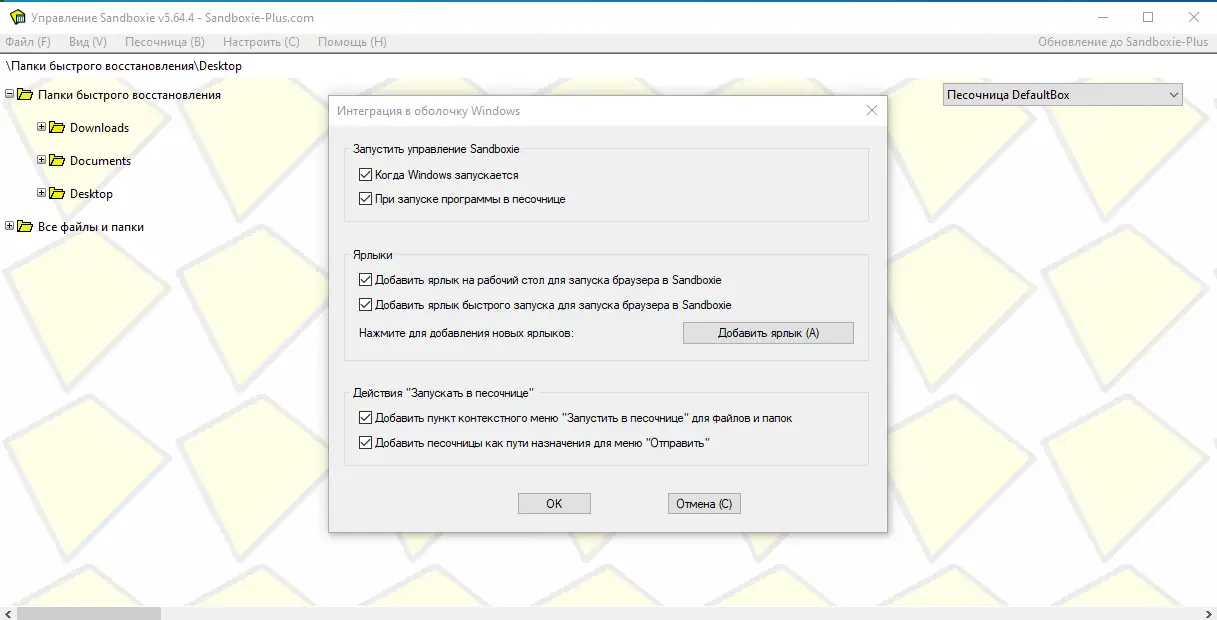
Task: Click 'Обновление до Sandboxie-Plus' menu item
Action: point(1124,42)
